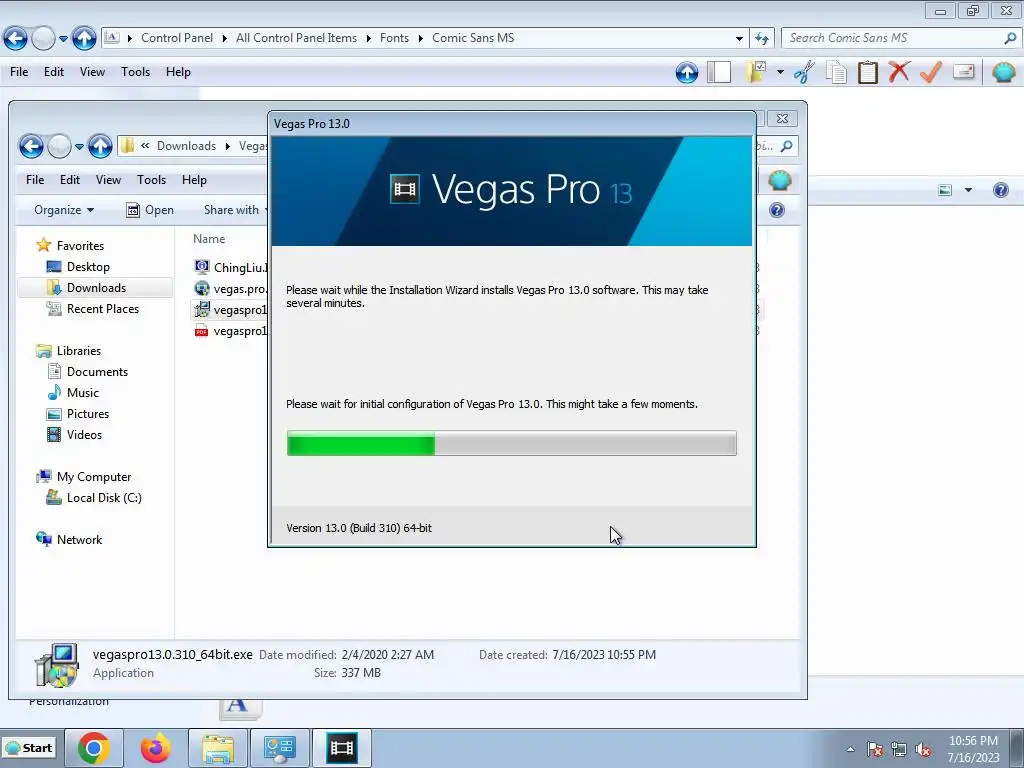Viewport: 1024px width, 768px height.
Task: Click search magnifier in Downloads window
Action: [x=787, y=146]
